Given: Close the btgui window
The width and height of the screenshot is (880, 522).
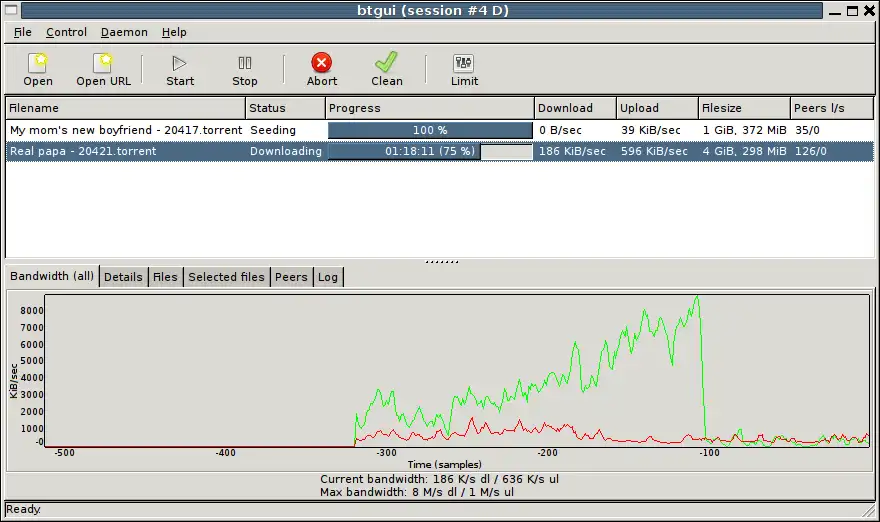Looking at the screenshot, I should coord(869,11).
